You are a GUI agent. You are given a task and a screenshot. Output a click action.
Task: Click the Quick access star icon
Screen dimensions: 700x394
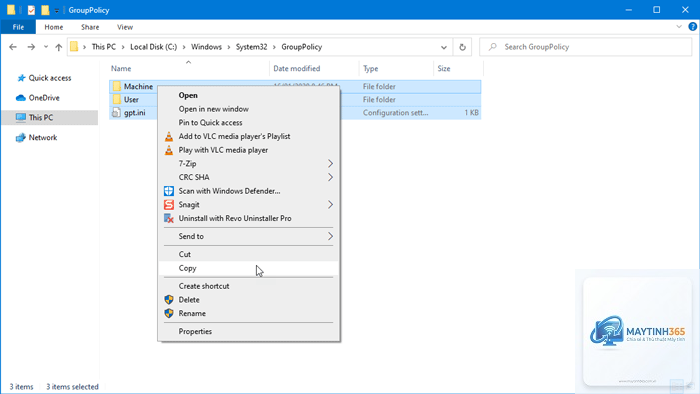tap(21, 78)
